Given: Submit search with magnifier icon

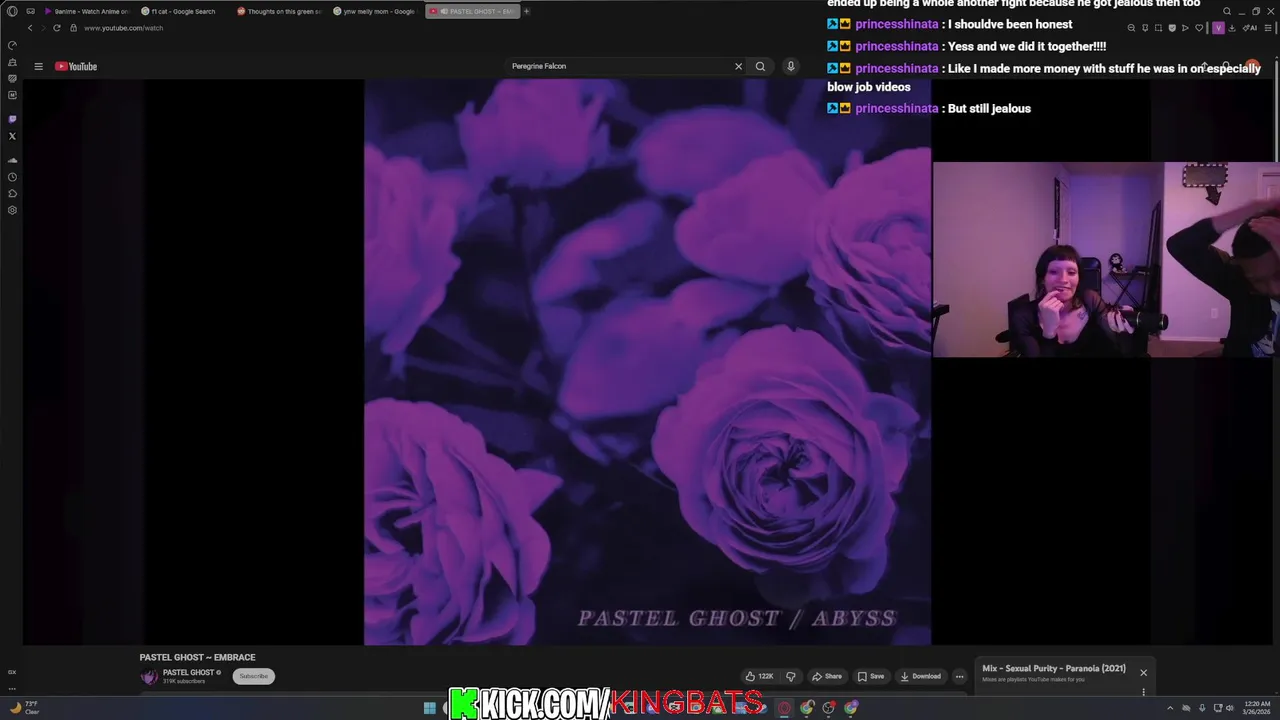Looking at the screenshot, I should click(x=760, y=66).
